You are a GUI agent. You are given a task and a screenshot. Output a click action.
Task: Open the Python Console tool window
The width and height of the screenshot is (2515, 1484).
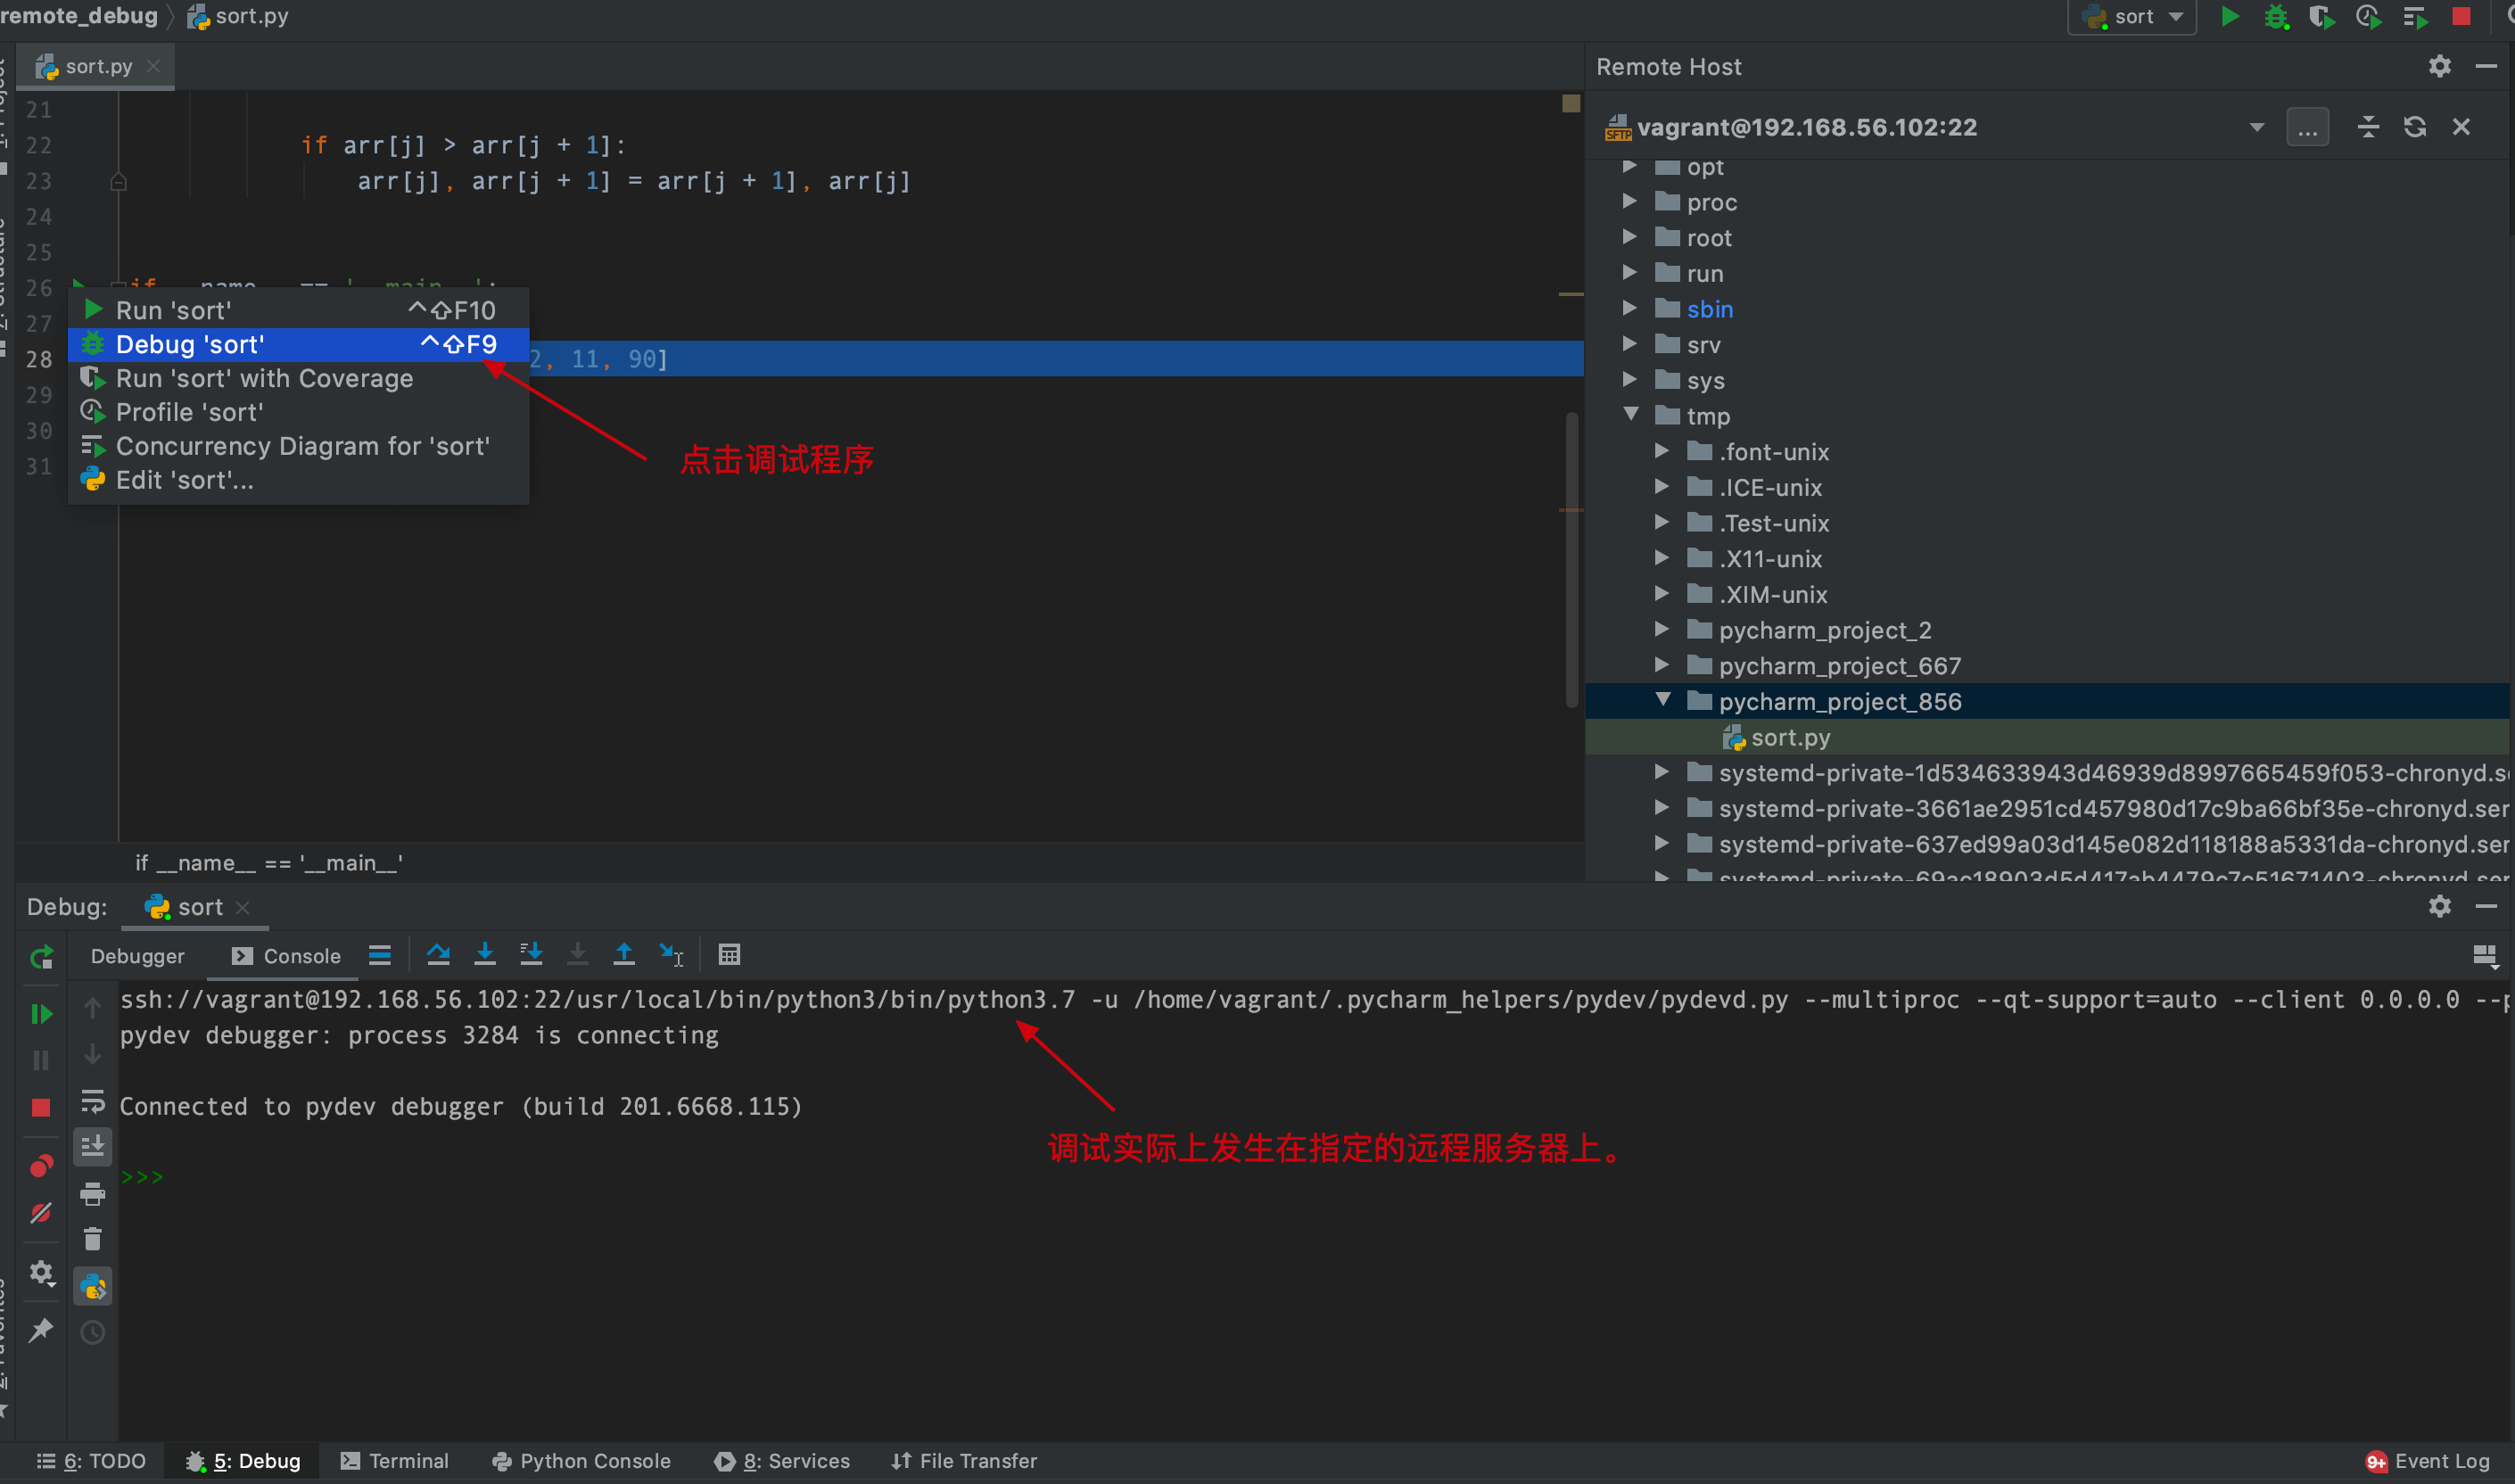pyautogui.click(x=581, y=1461)
